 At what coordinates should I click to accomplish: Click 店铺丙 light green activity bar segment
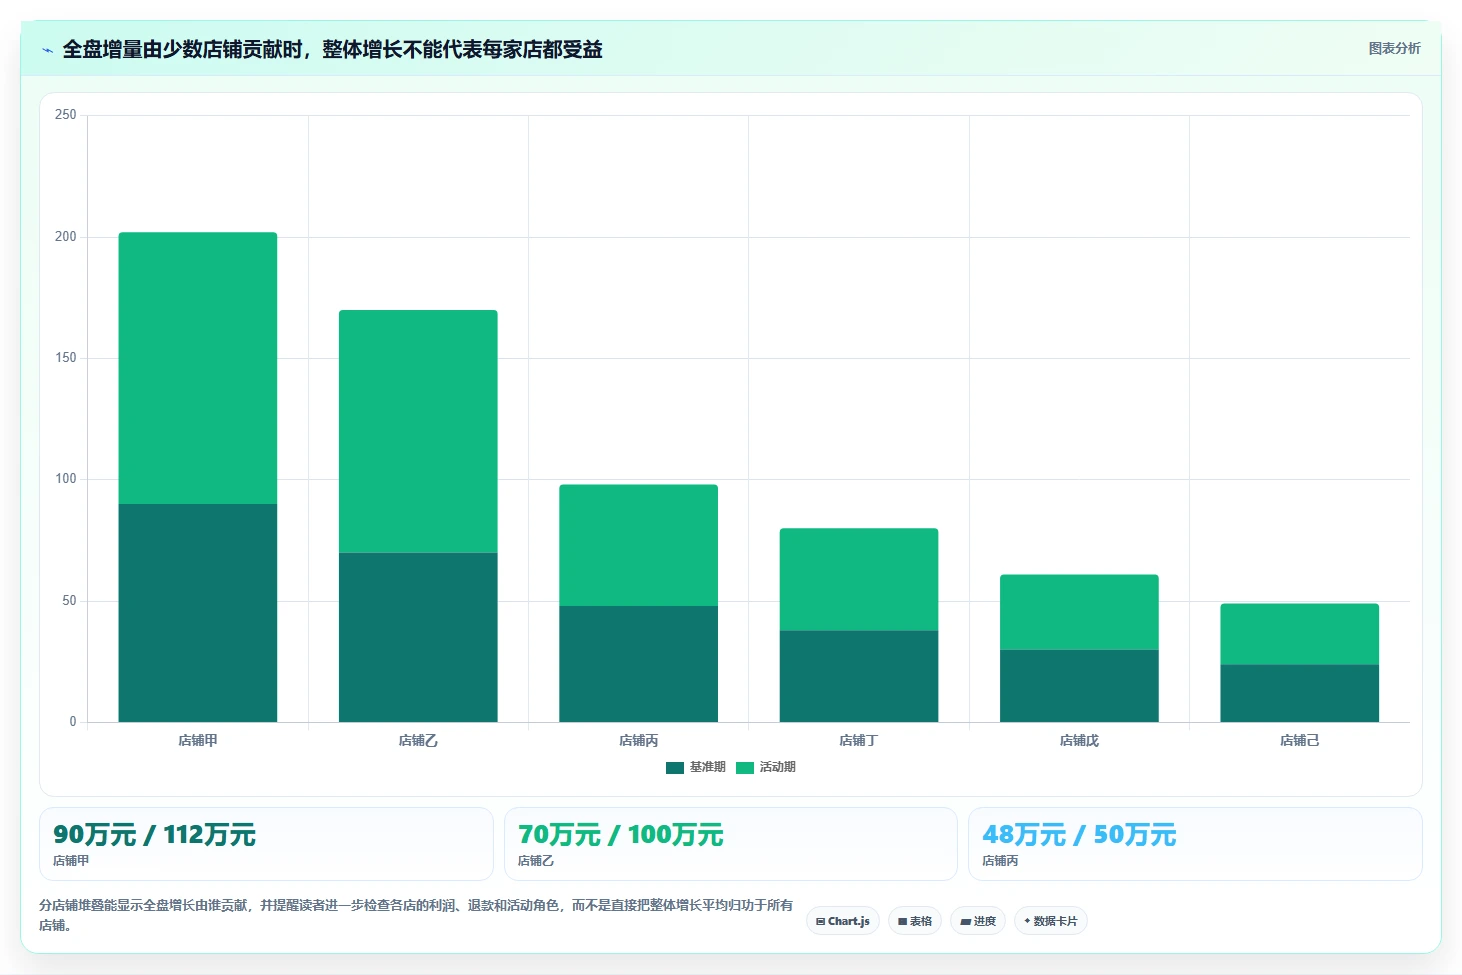[x=638, y=545]
